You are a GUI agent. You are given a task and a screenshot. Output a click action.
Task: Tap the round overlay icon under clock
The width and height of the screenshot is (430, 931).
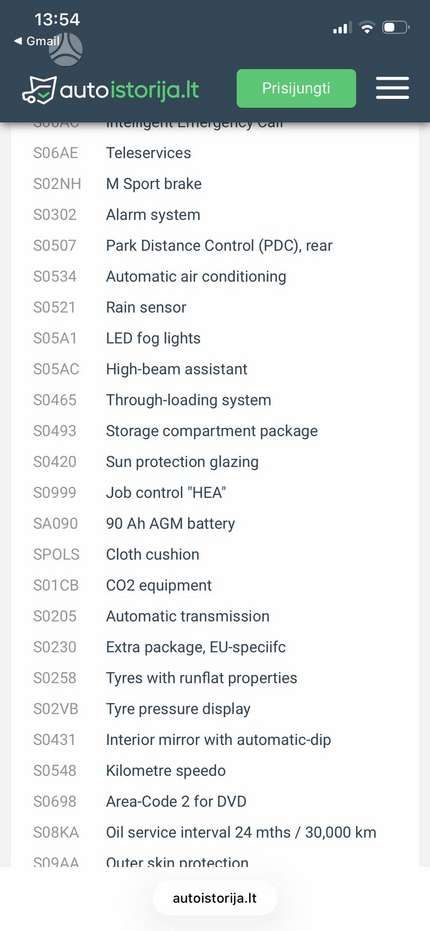(65, 50)
